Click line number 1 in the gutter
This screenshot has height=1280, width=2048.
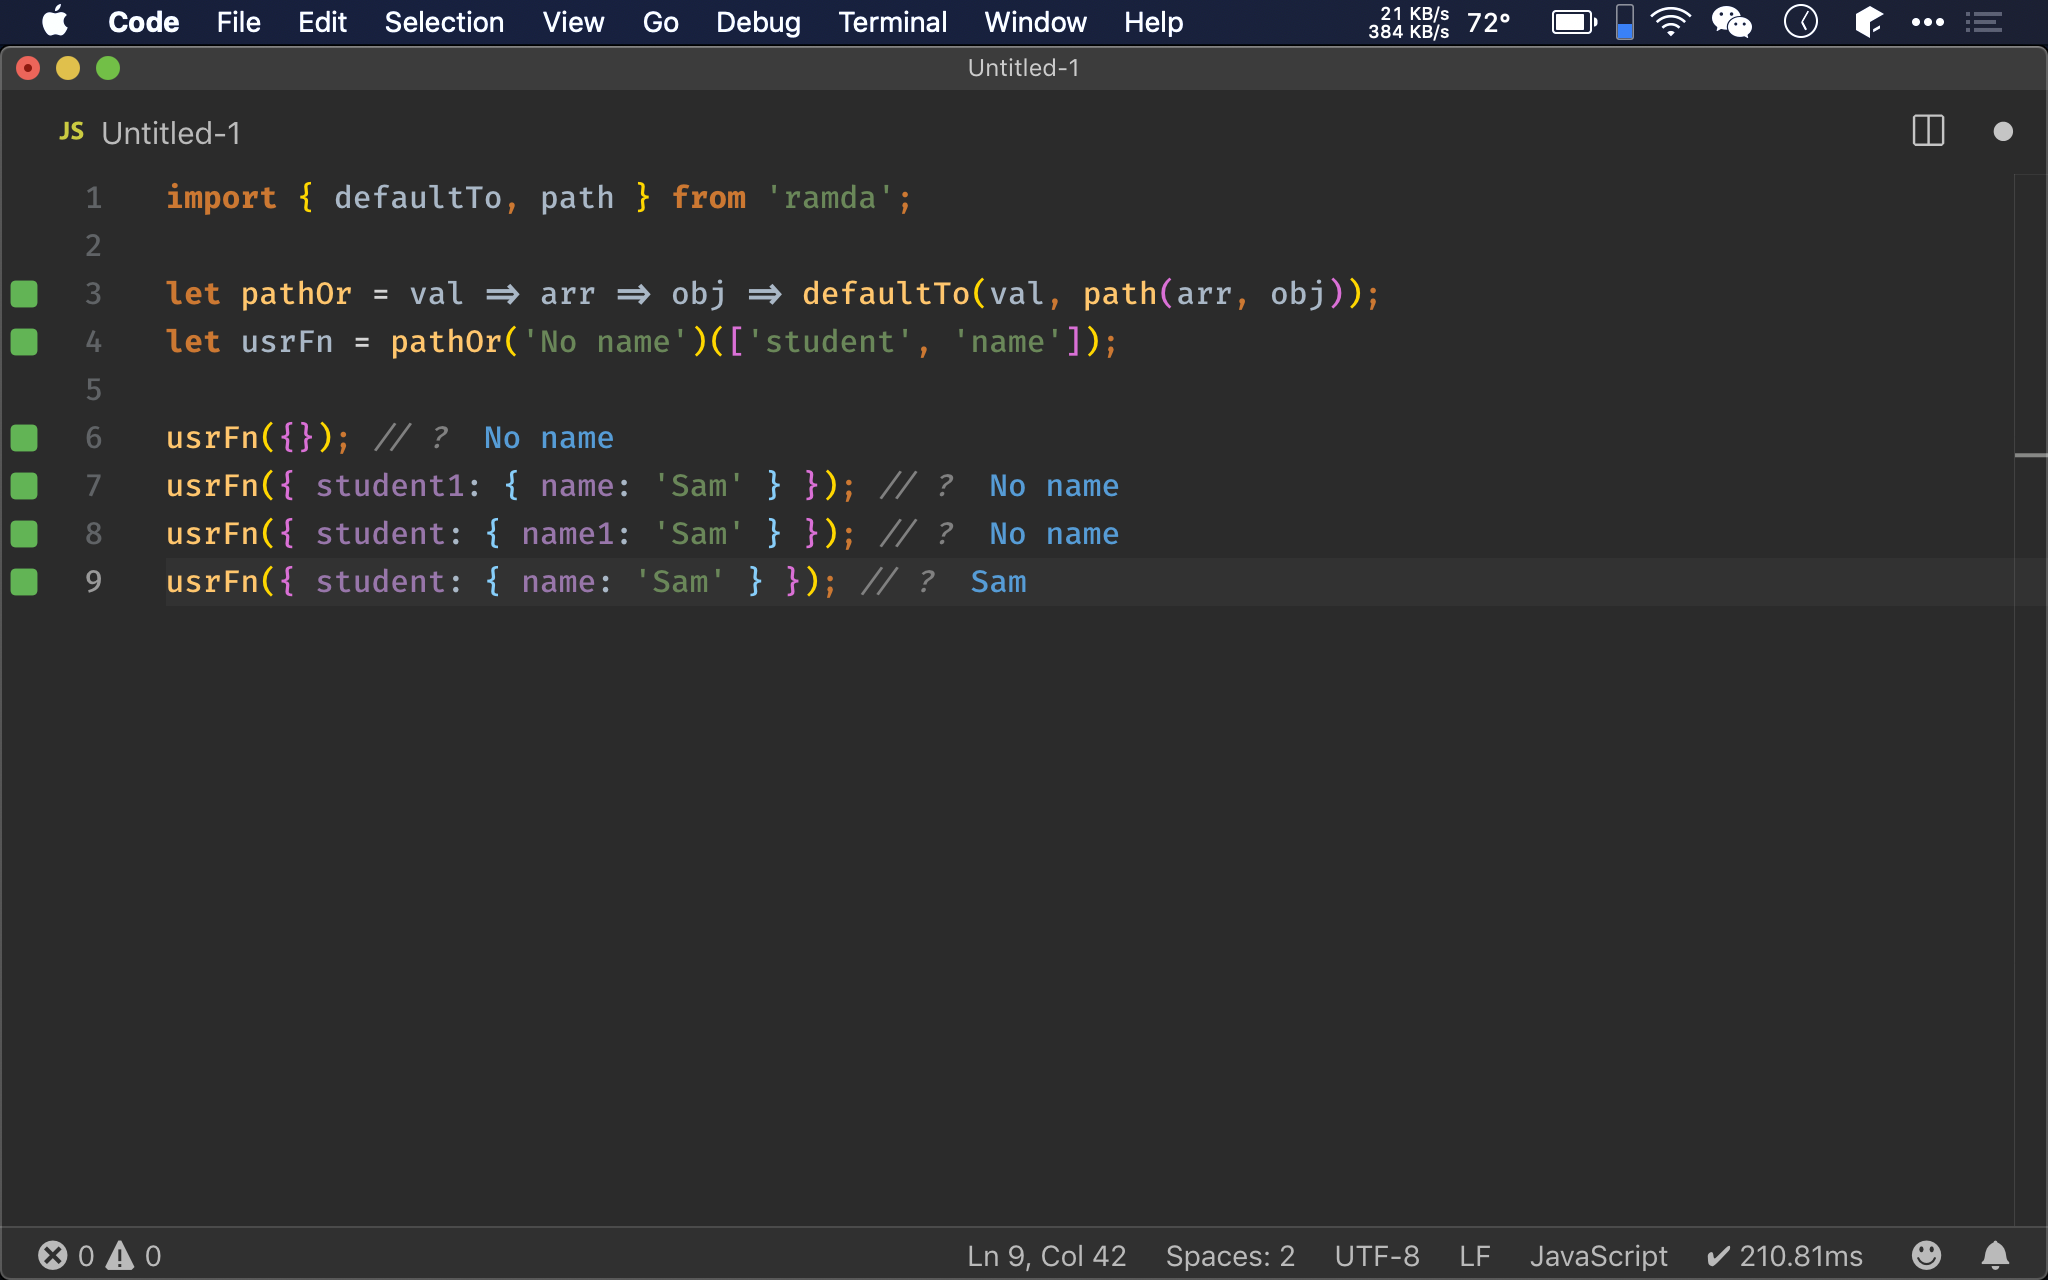coord(93,198)
